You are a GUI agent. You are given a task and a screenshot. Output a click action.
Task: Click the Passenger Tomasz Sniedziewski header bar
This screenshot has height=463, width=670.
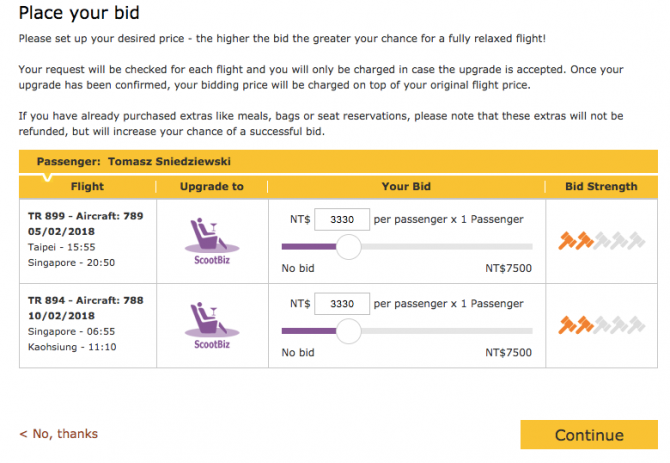tap(338, 161)
